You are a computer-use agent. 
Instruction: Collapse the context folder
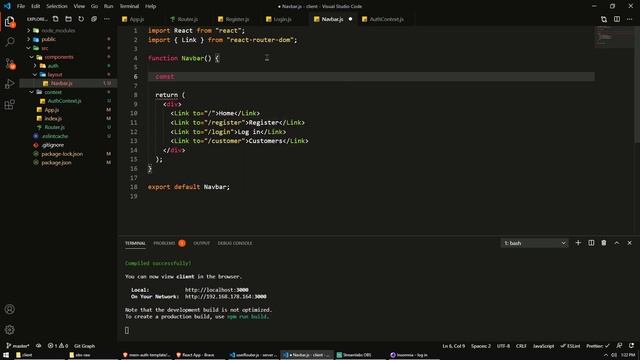(32, 92)
